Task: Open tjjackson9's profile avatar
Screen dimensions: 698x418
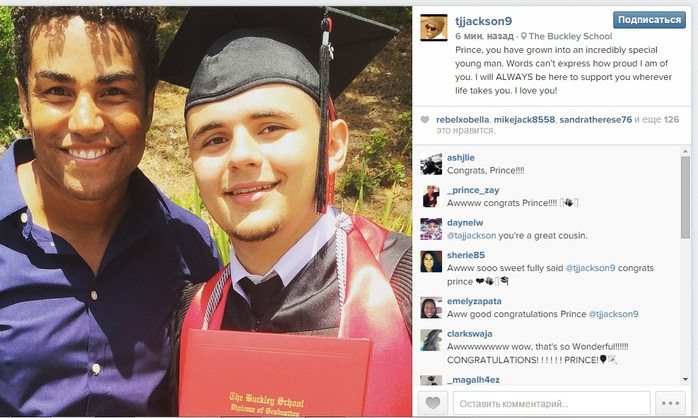Action: click(434, 27)
